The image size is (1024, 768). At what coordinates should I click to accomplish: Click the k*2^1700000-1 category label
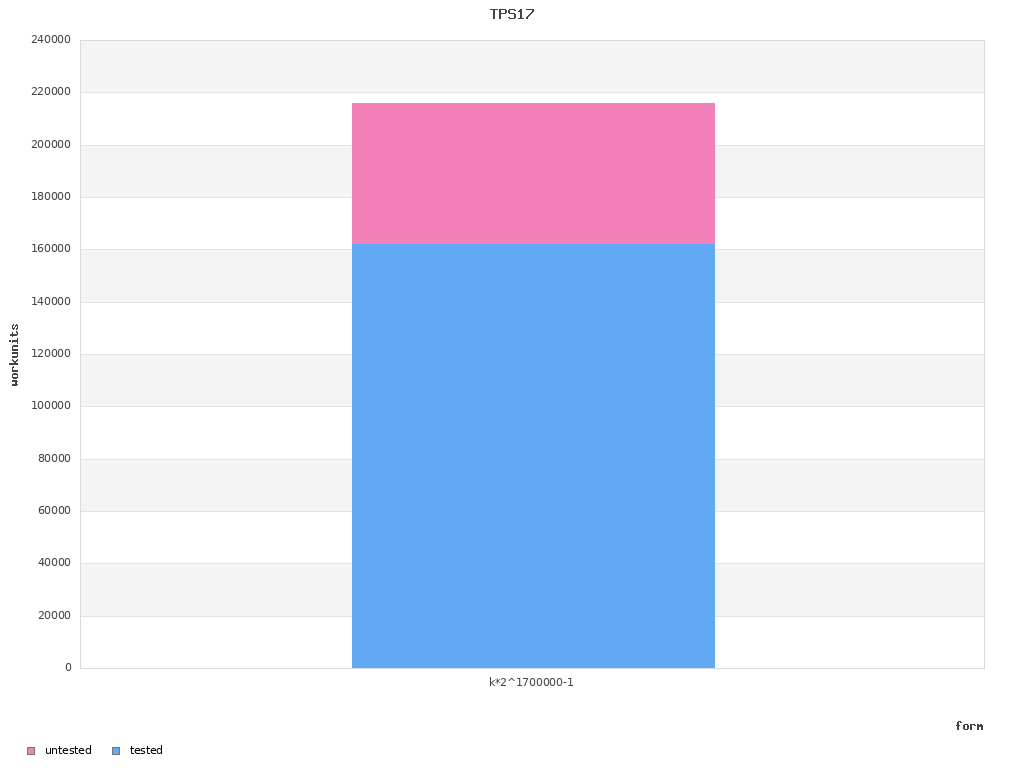(x=531, y=682)
